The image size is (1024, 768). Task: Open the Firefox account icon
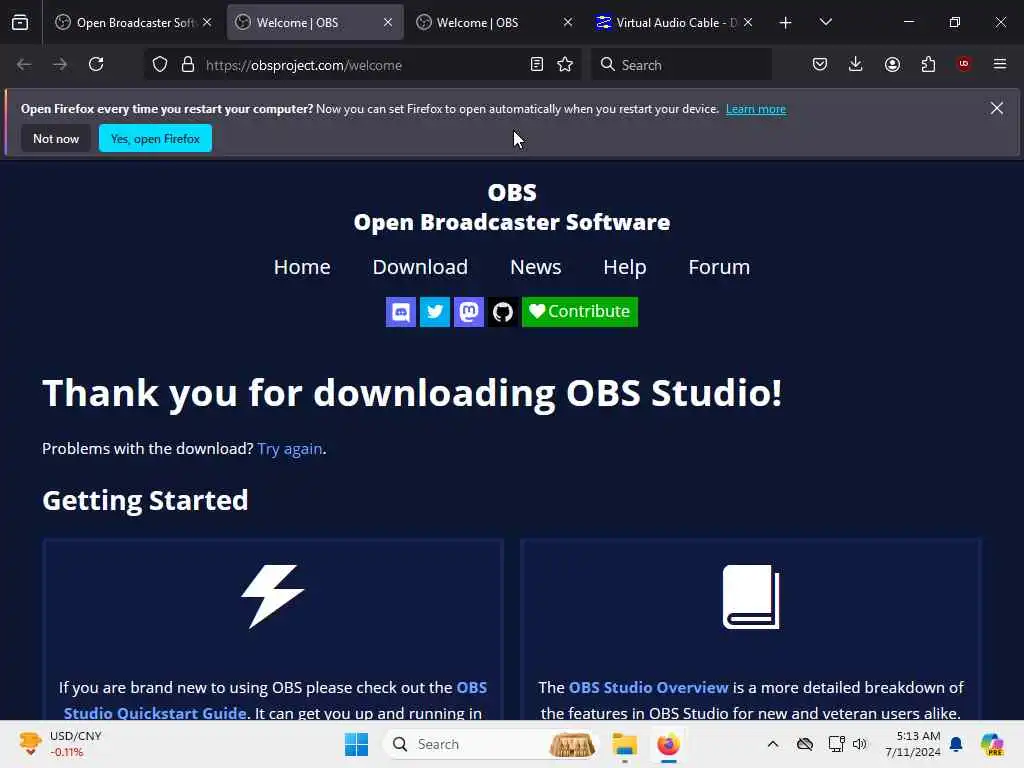point(892,64)
